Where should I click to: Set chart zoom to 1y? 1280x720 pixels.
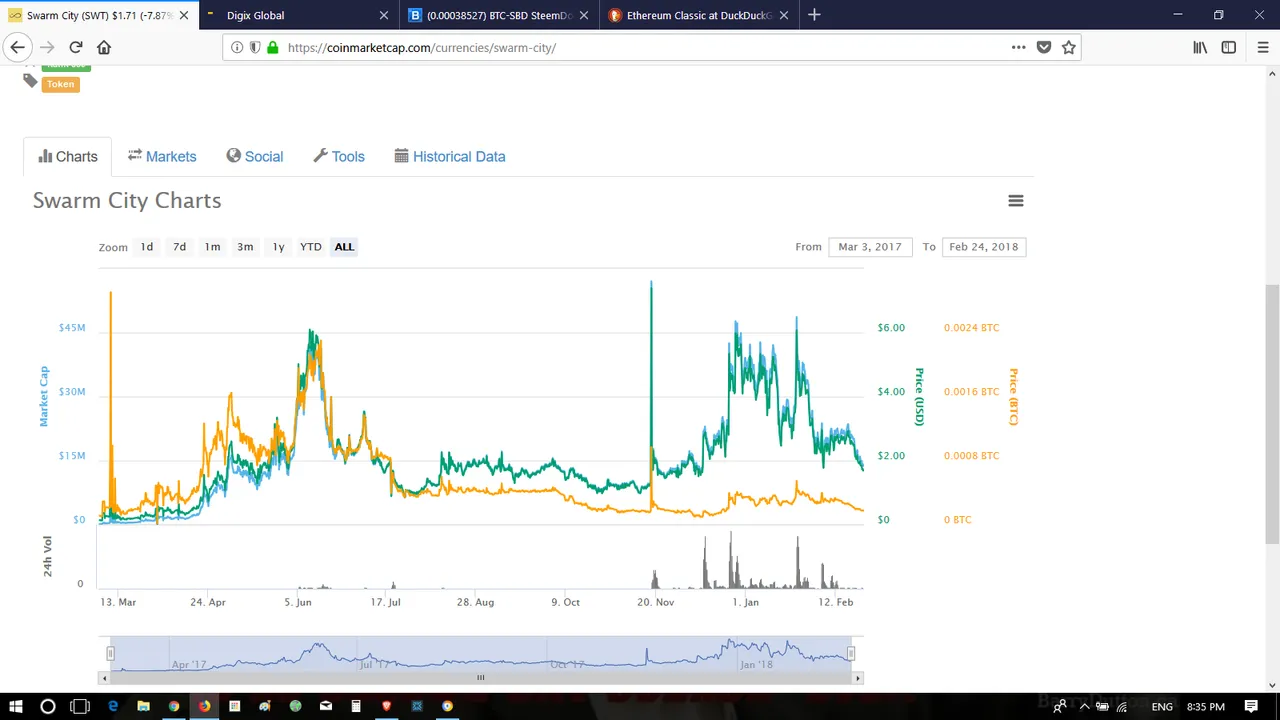coord(279,247)
